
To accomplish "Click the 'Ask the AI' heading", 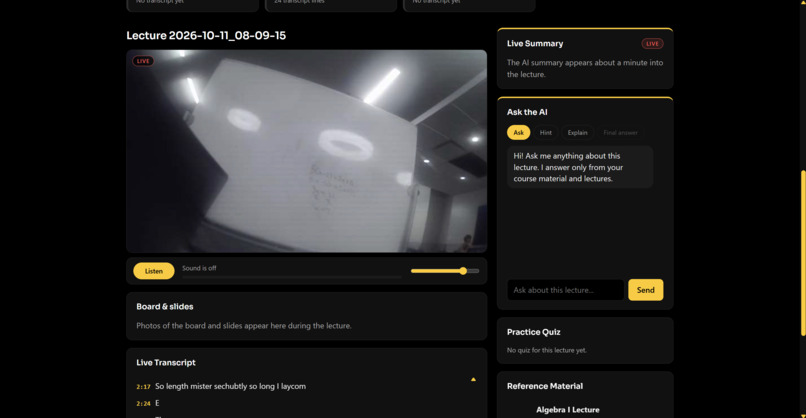I will [527, 112].
